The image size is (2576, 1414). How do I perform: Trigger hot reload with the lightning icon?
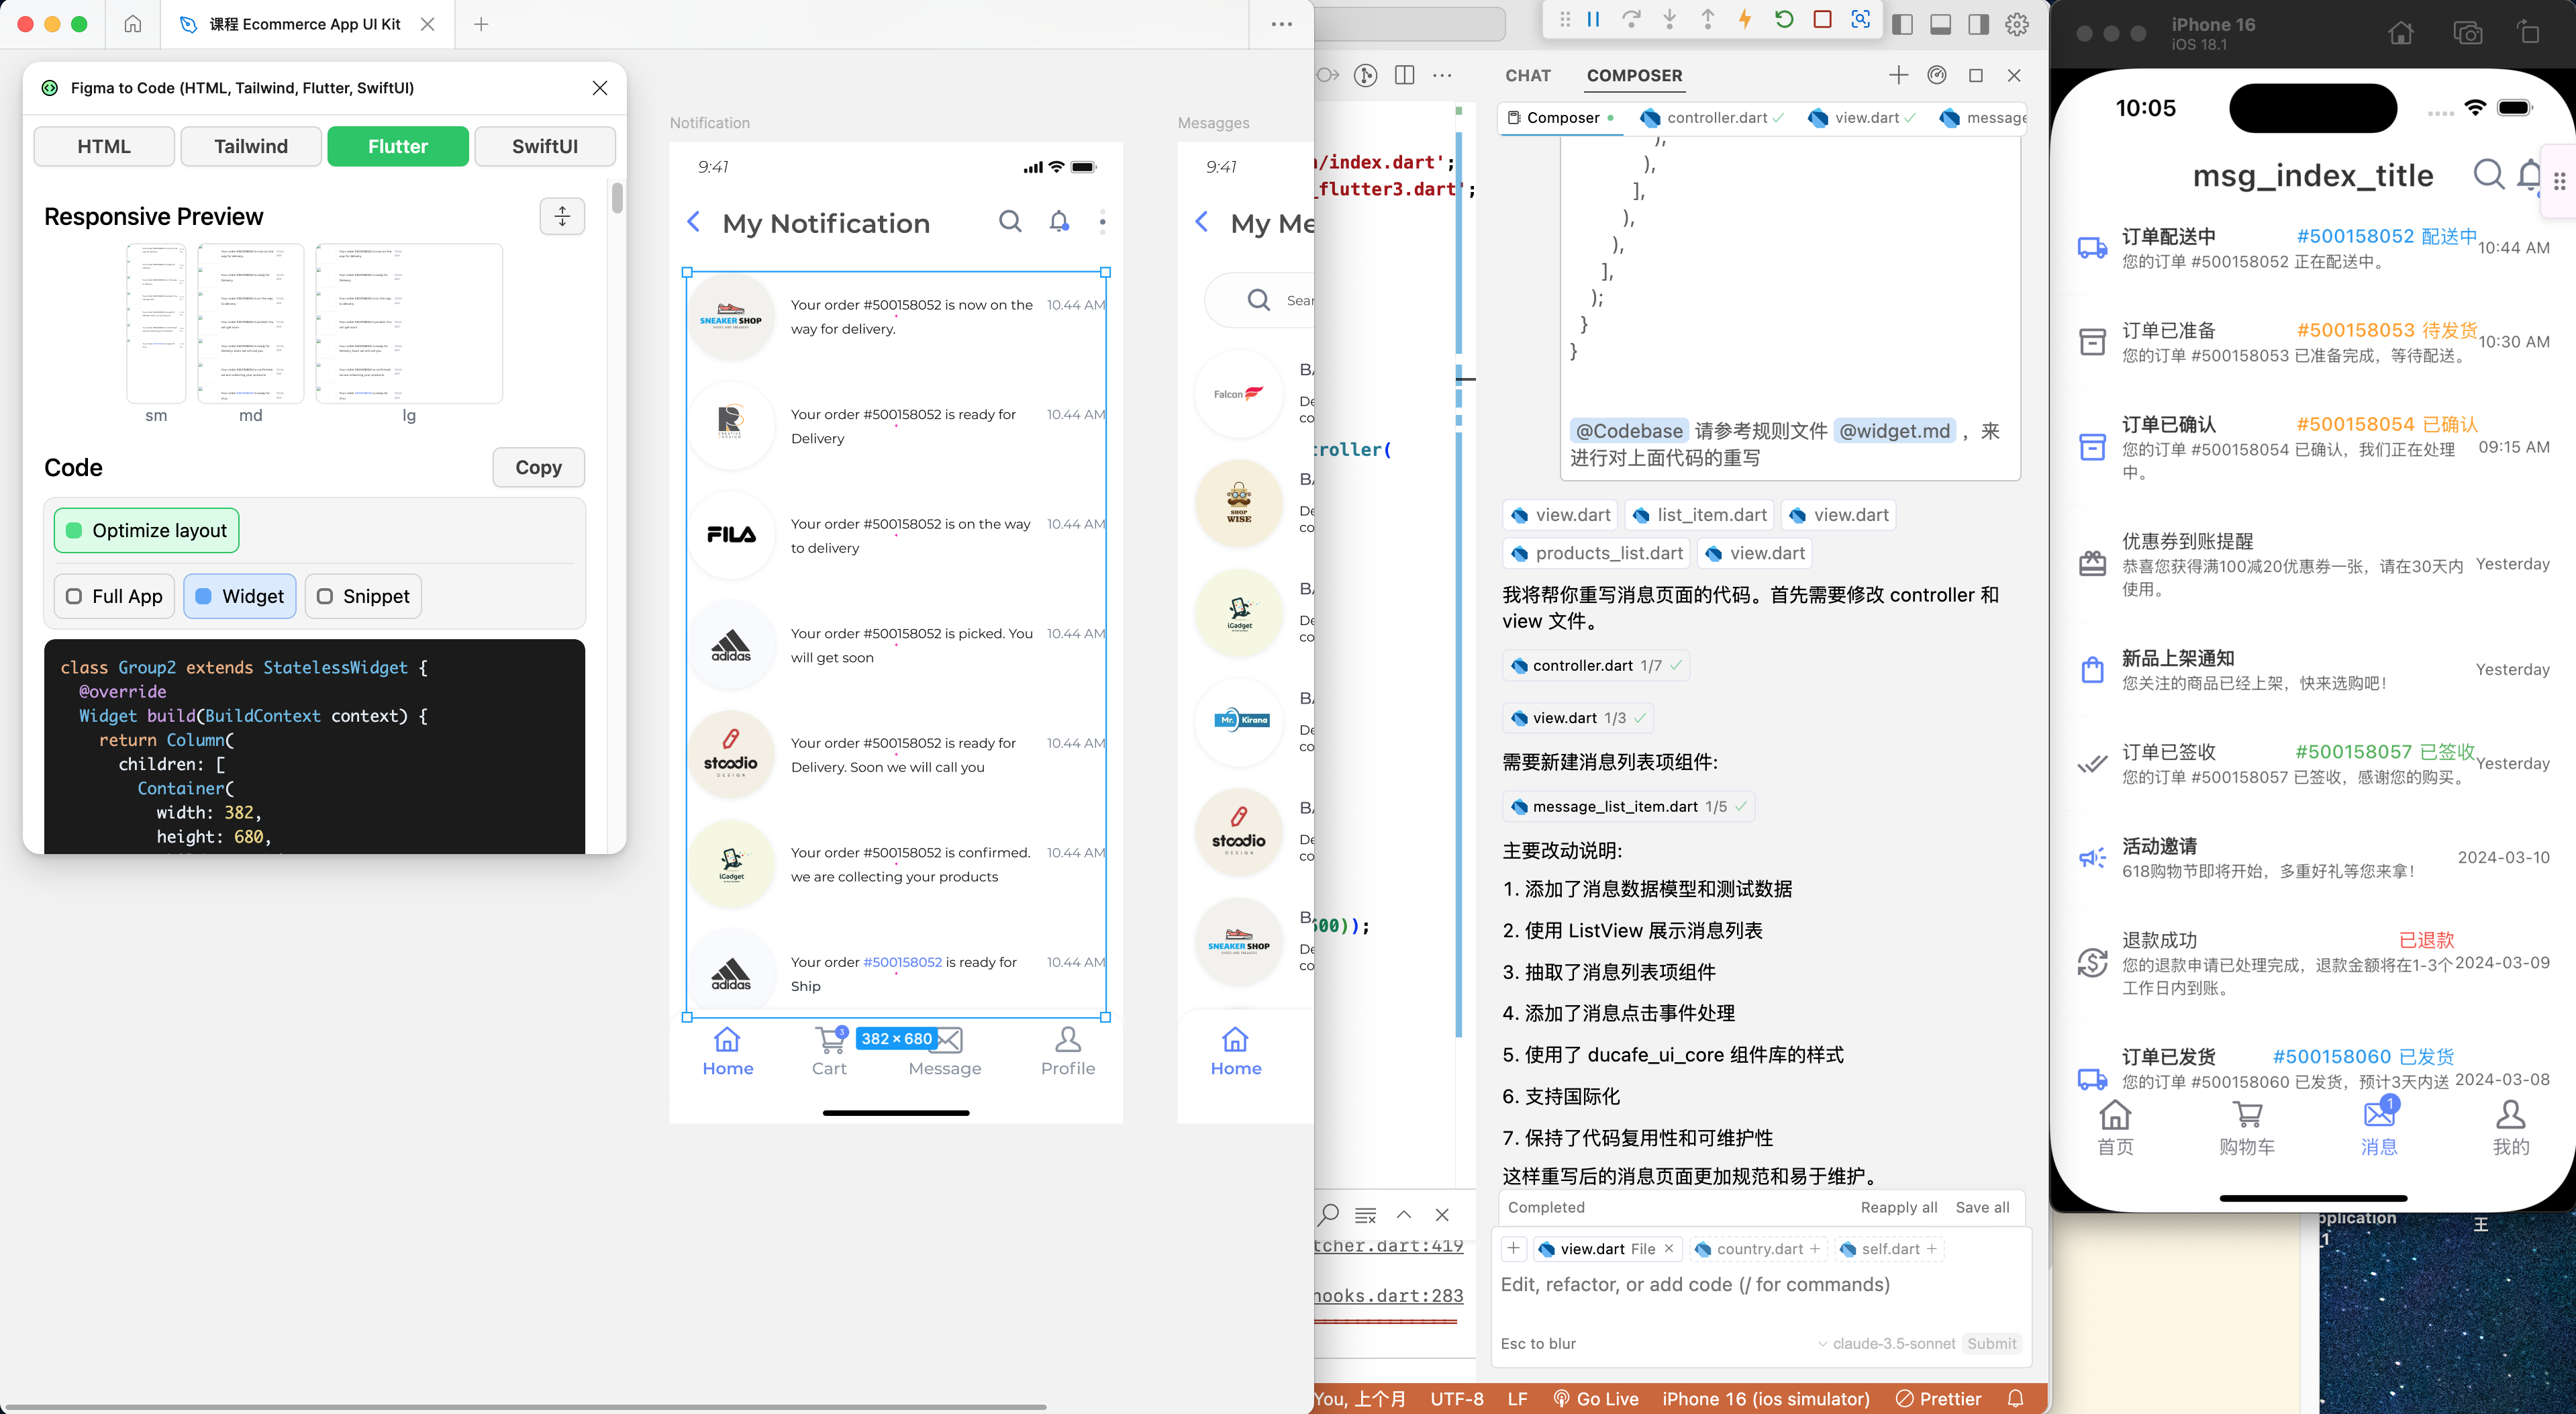click(x=1746, y=20)
